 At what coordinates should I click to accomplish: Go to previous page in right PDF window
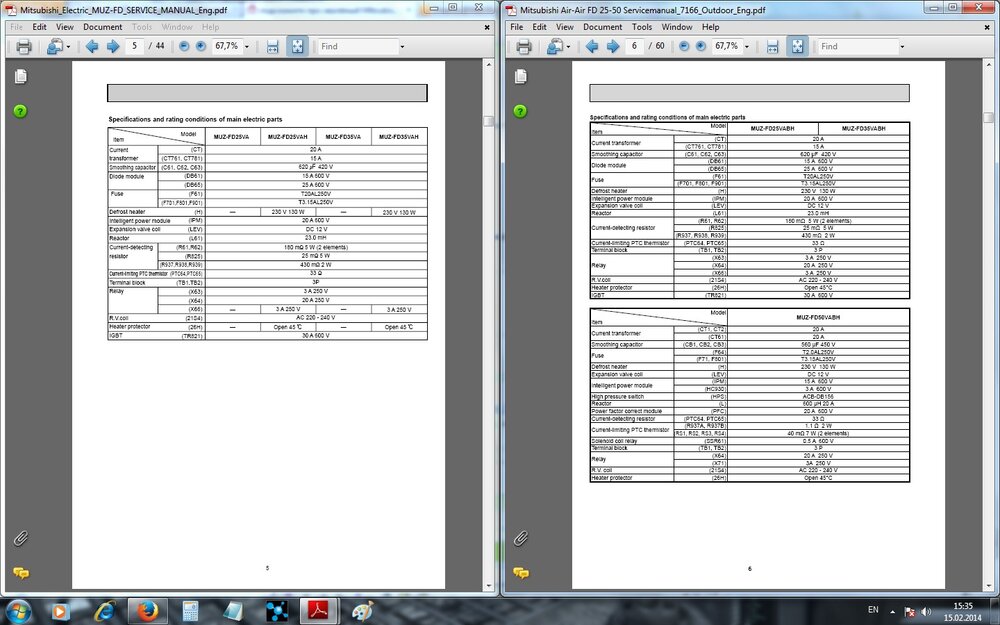click(x=592, y=47)
